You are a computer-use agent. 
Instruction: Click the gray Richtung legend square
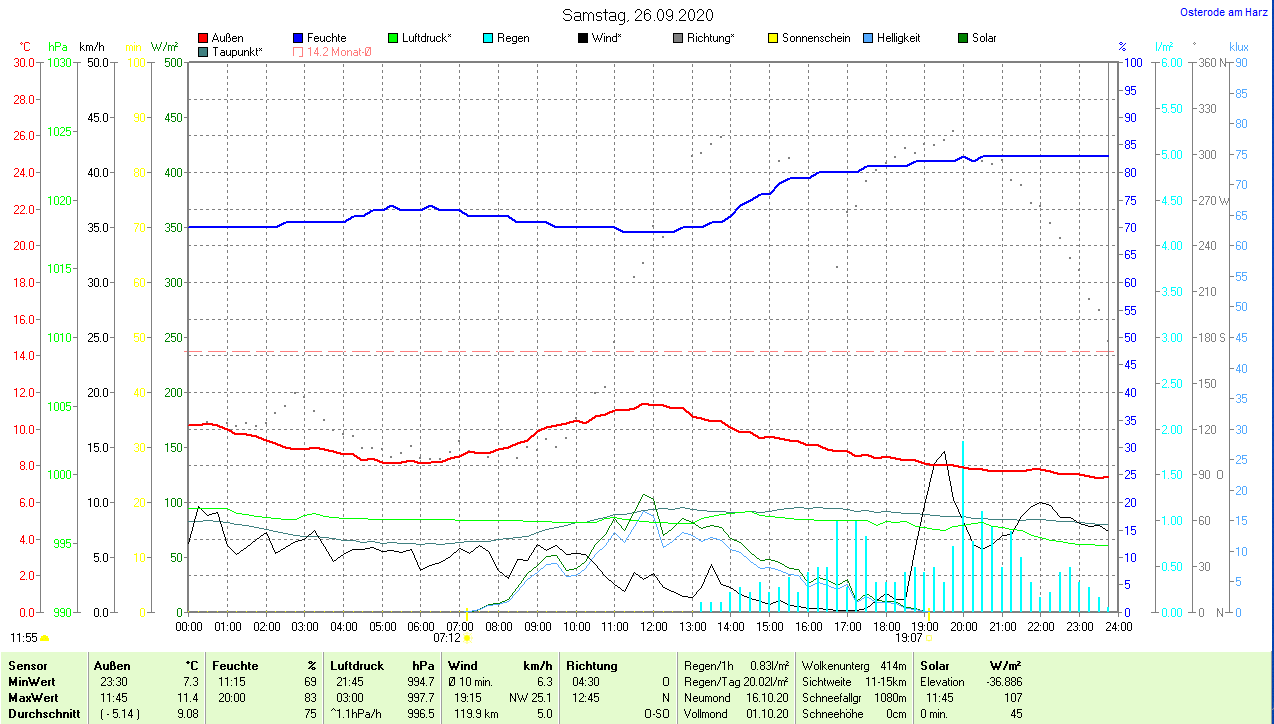(x=678, y=39)
